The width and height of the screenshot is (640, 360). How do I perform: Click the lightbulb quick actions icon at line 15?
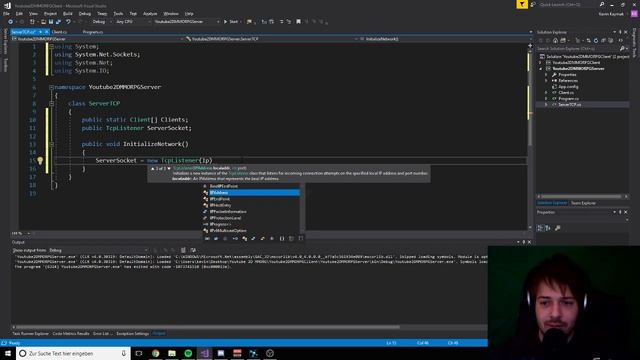(x=40, y=160)
